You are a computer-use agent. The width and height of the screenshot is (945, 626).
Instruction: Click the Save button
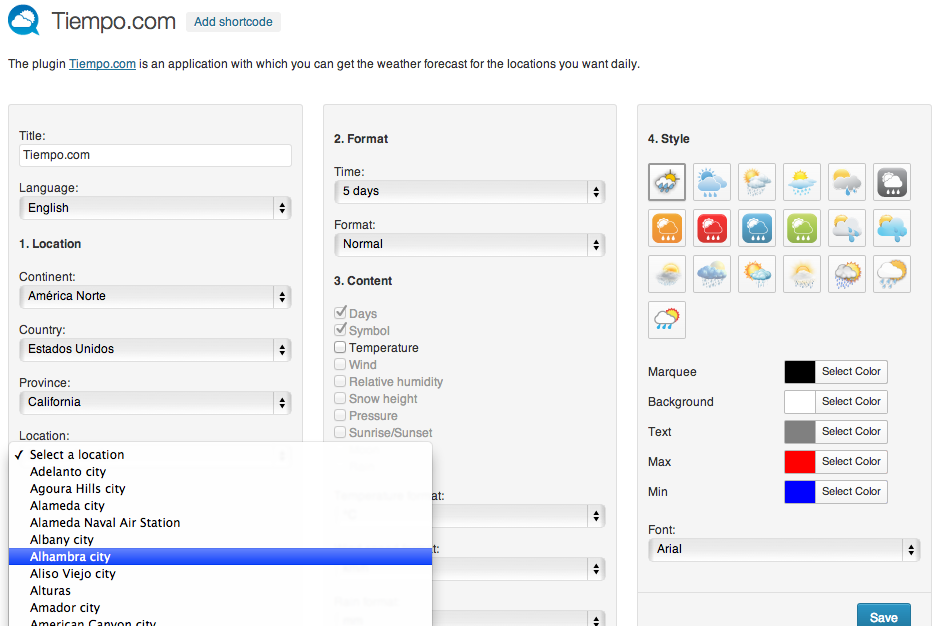[x=884, y=616]
